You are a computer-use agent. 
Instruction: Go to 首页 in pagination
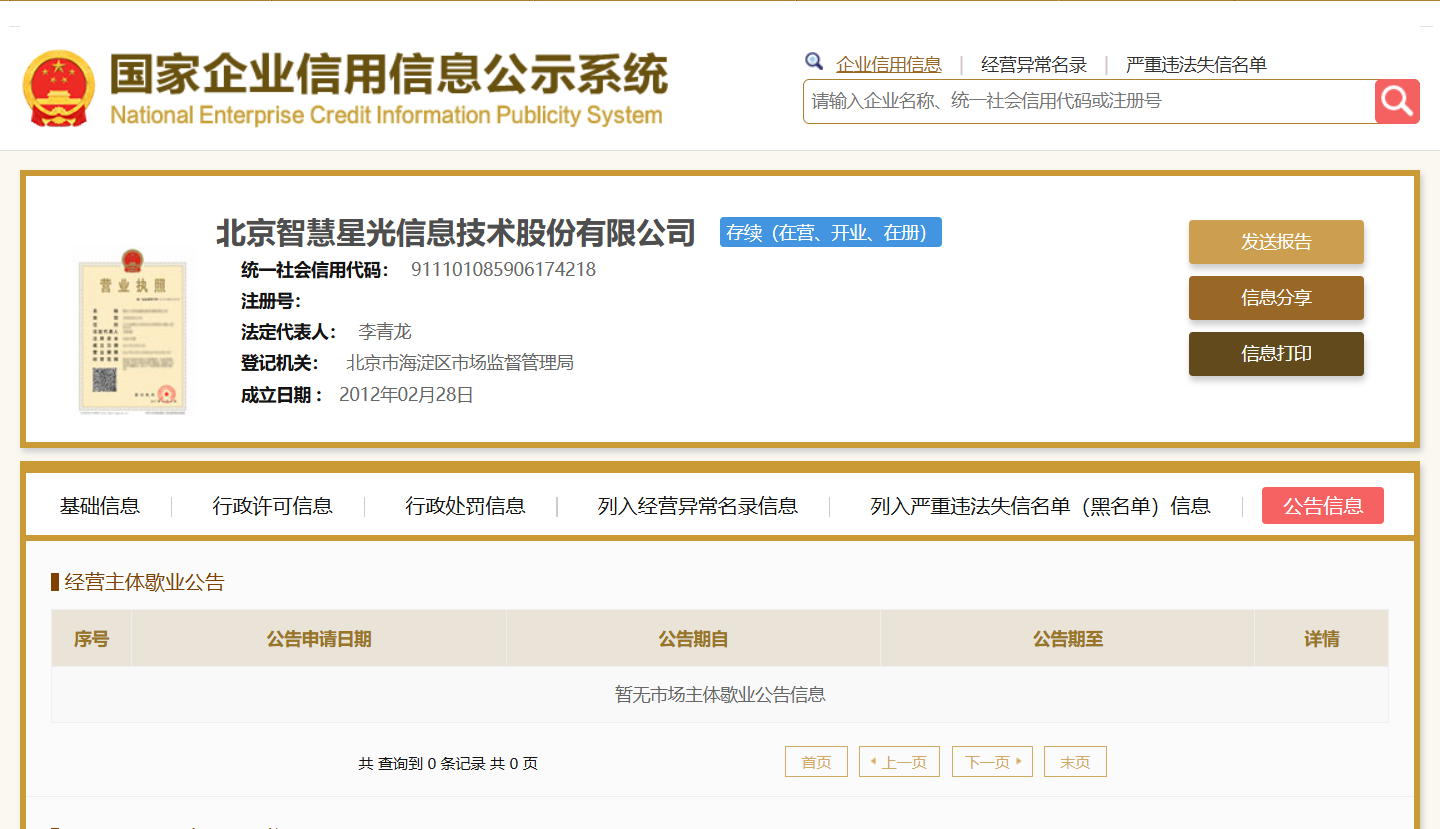click(816, 762)
